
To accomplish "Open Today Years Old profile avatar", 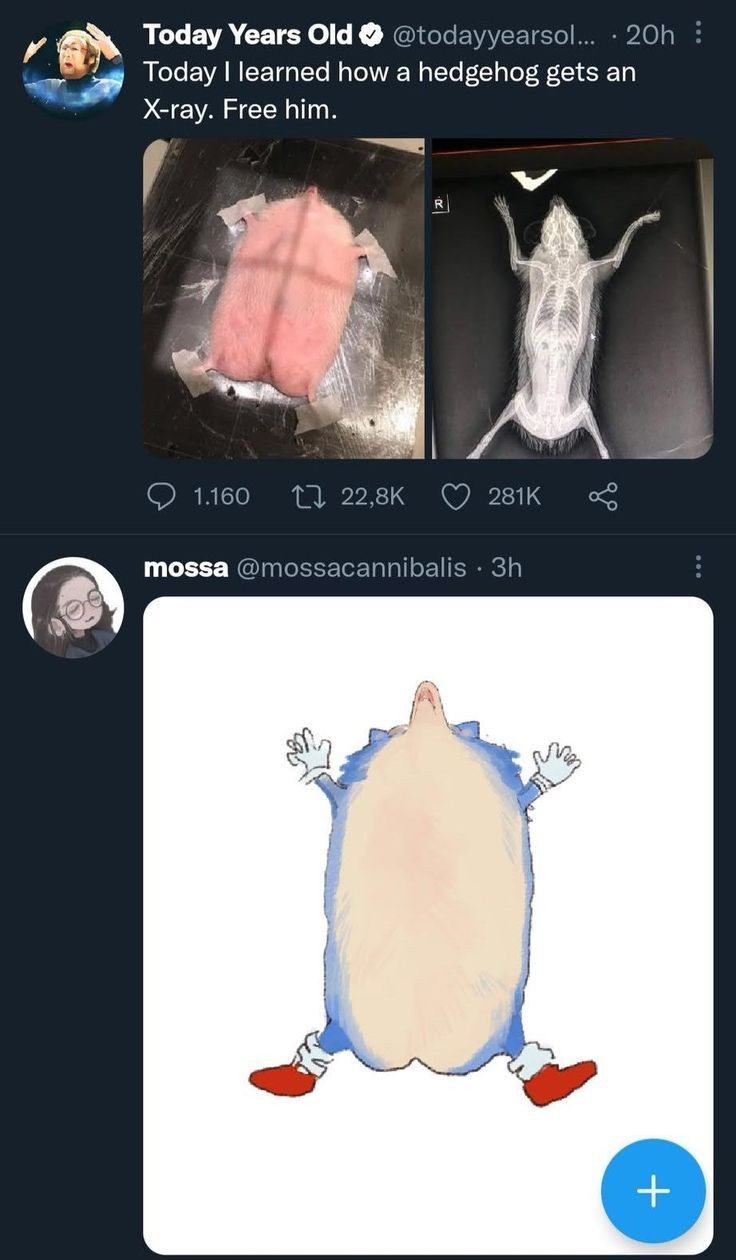I will (x=72, y=70).
